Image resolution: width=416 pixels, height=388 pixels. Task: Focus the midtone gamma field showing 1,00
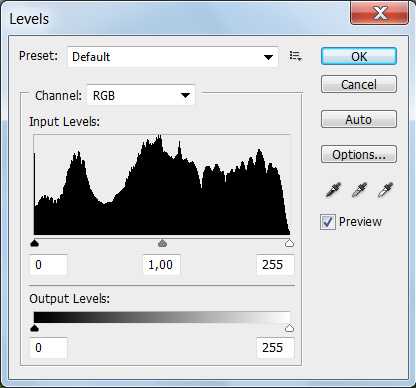162,265
